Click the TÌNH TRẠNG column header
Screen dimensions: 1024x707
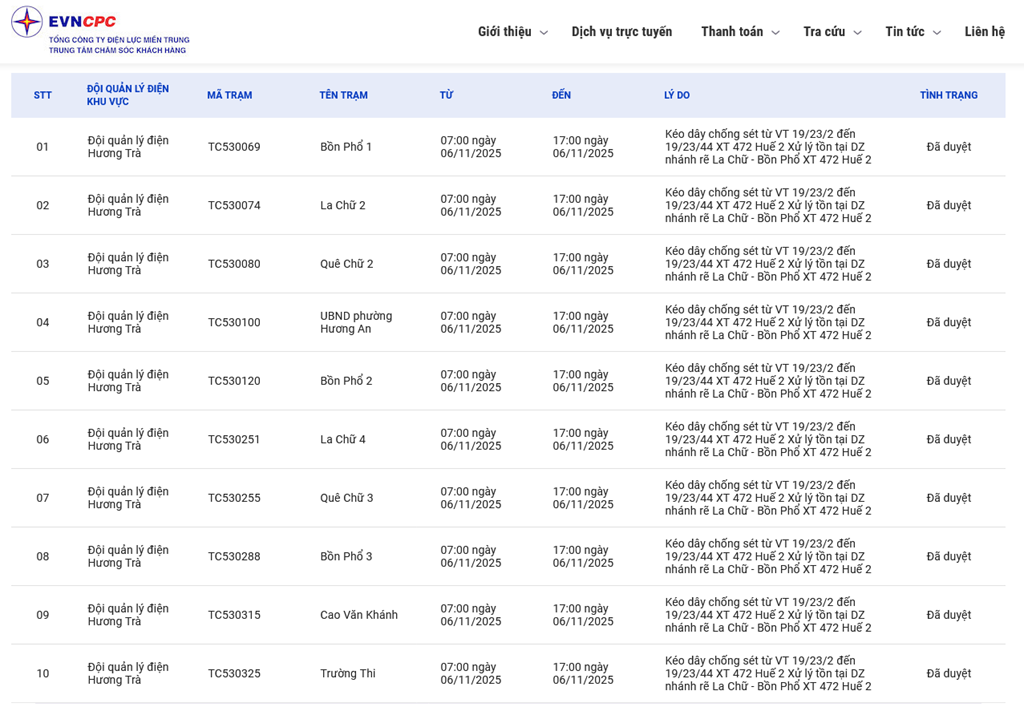[948, 95]
